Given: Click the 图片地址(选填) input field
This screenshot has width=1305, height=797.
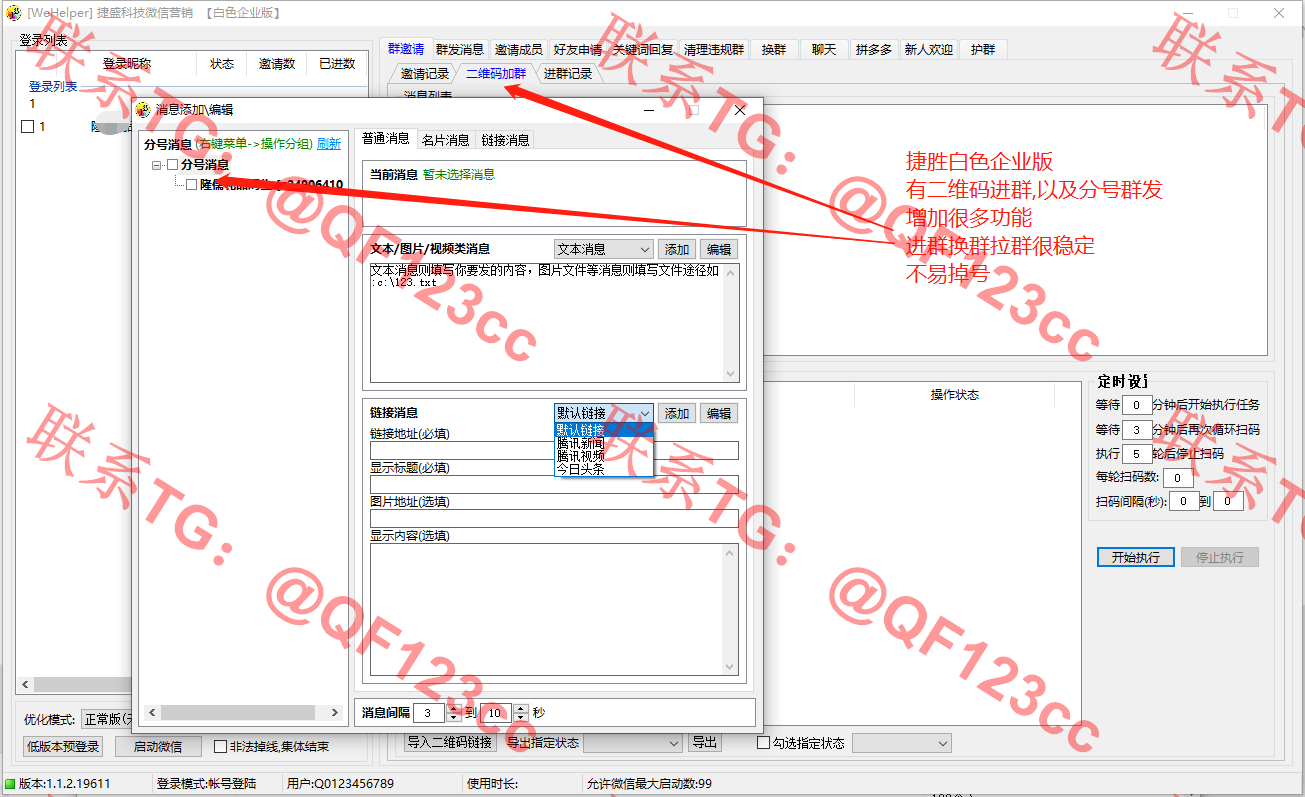Looking at the screenshot, I should tap(554, 518).
